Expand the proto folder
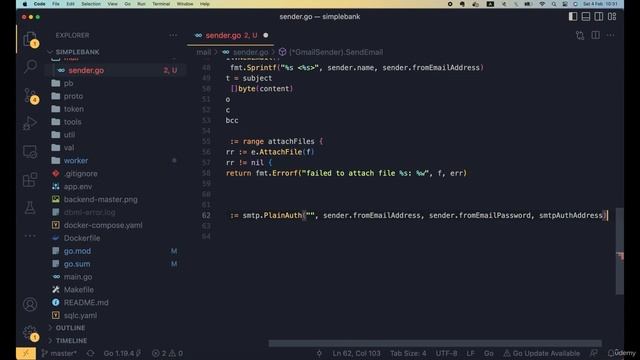640x360 pixels. coord(73,96)
